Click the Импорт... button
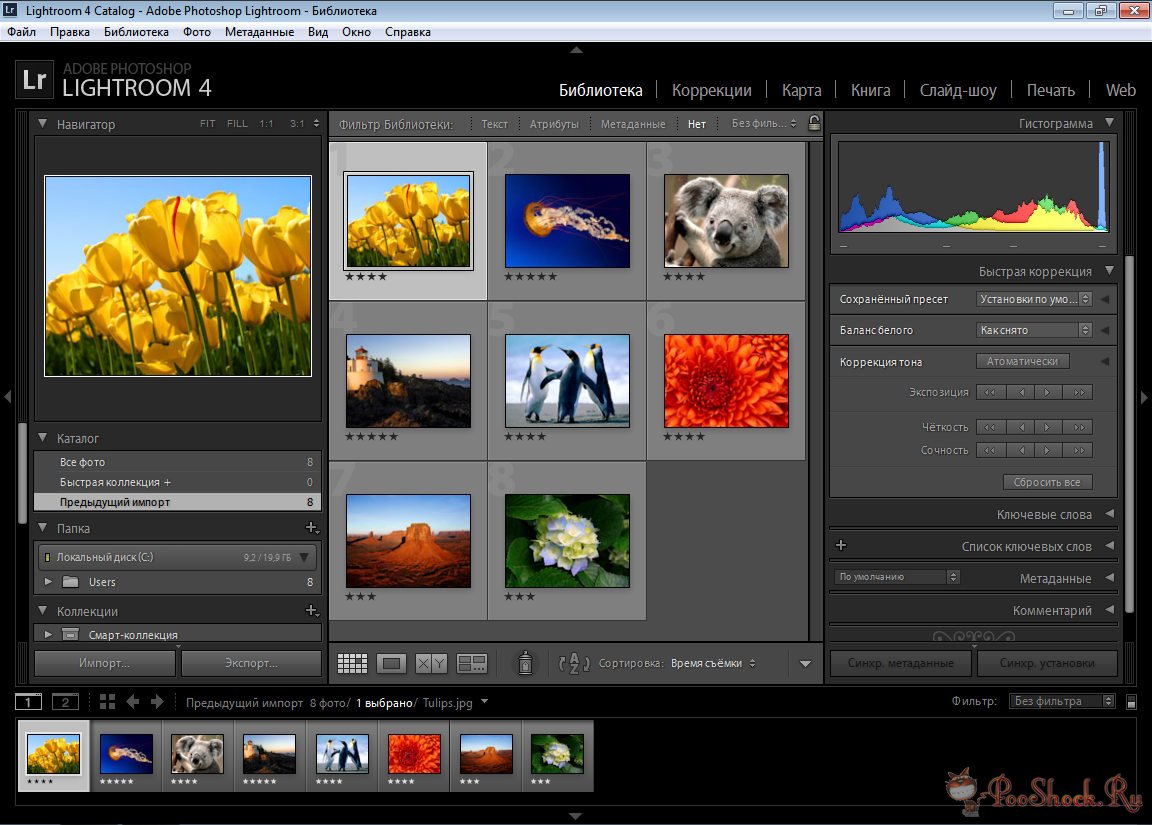The image size is (1152, 825). [104, 663]
